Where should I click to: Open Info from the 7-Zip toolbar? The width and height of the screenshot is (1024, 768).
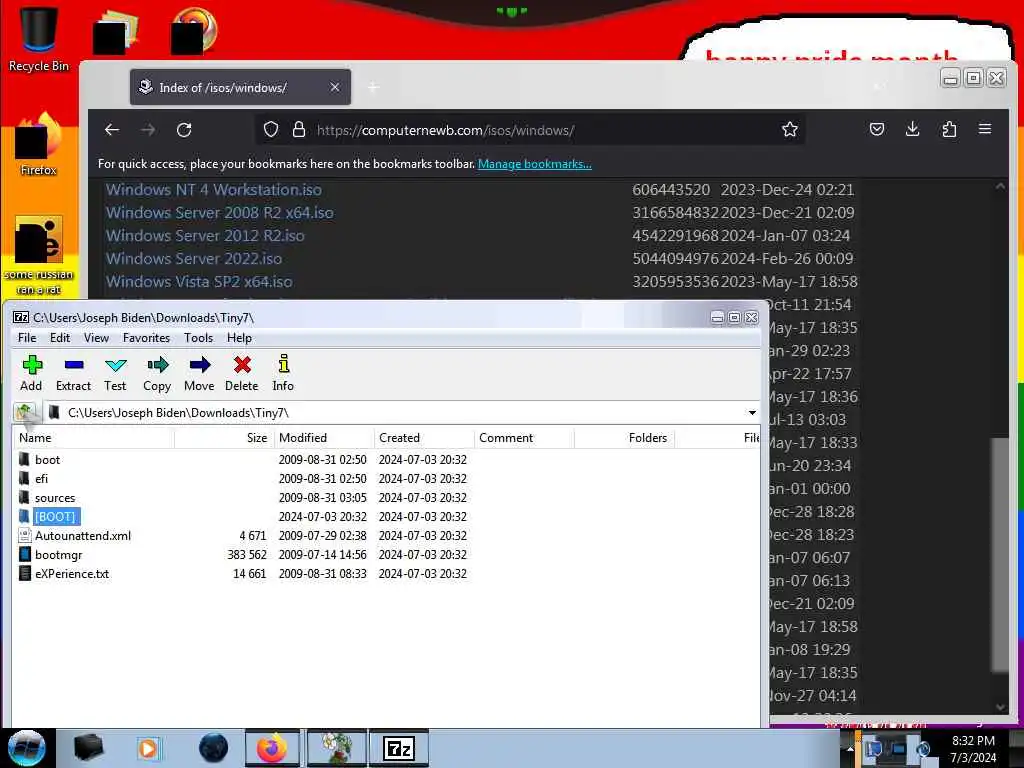tap(283, 373)
